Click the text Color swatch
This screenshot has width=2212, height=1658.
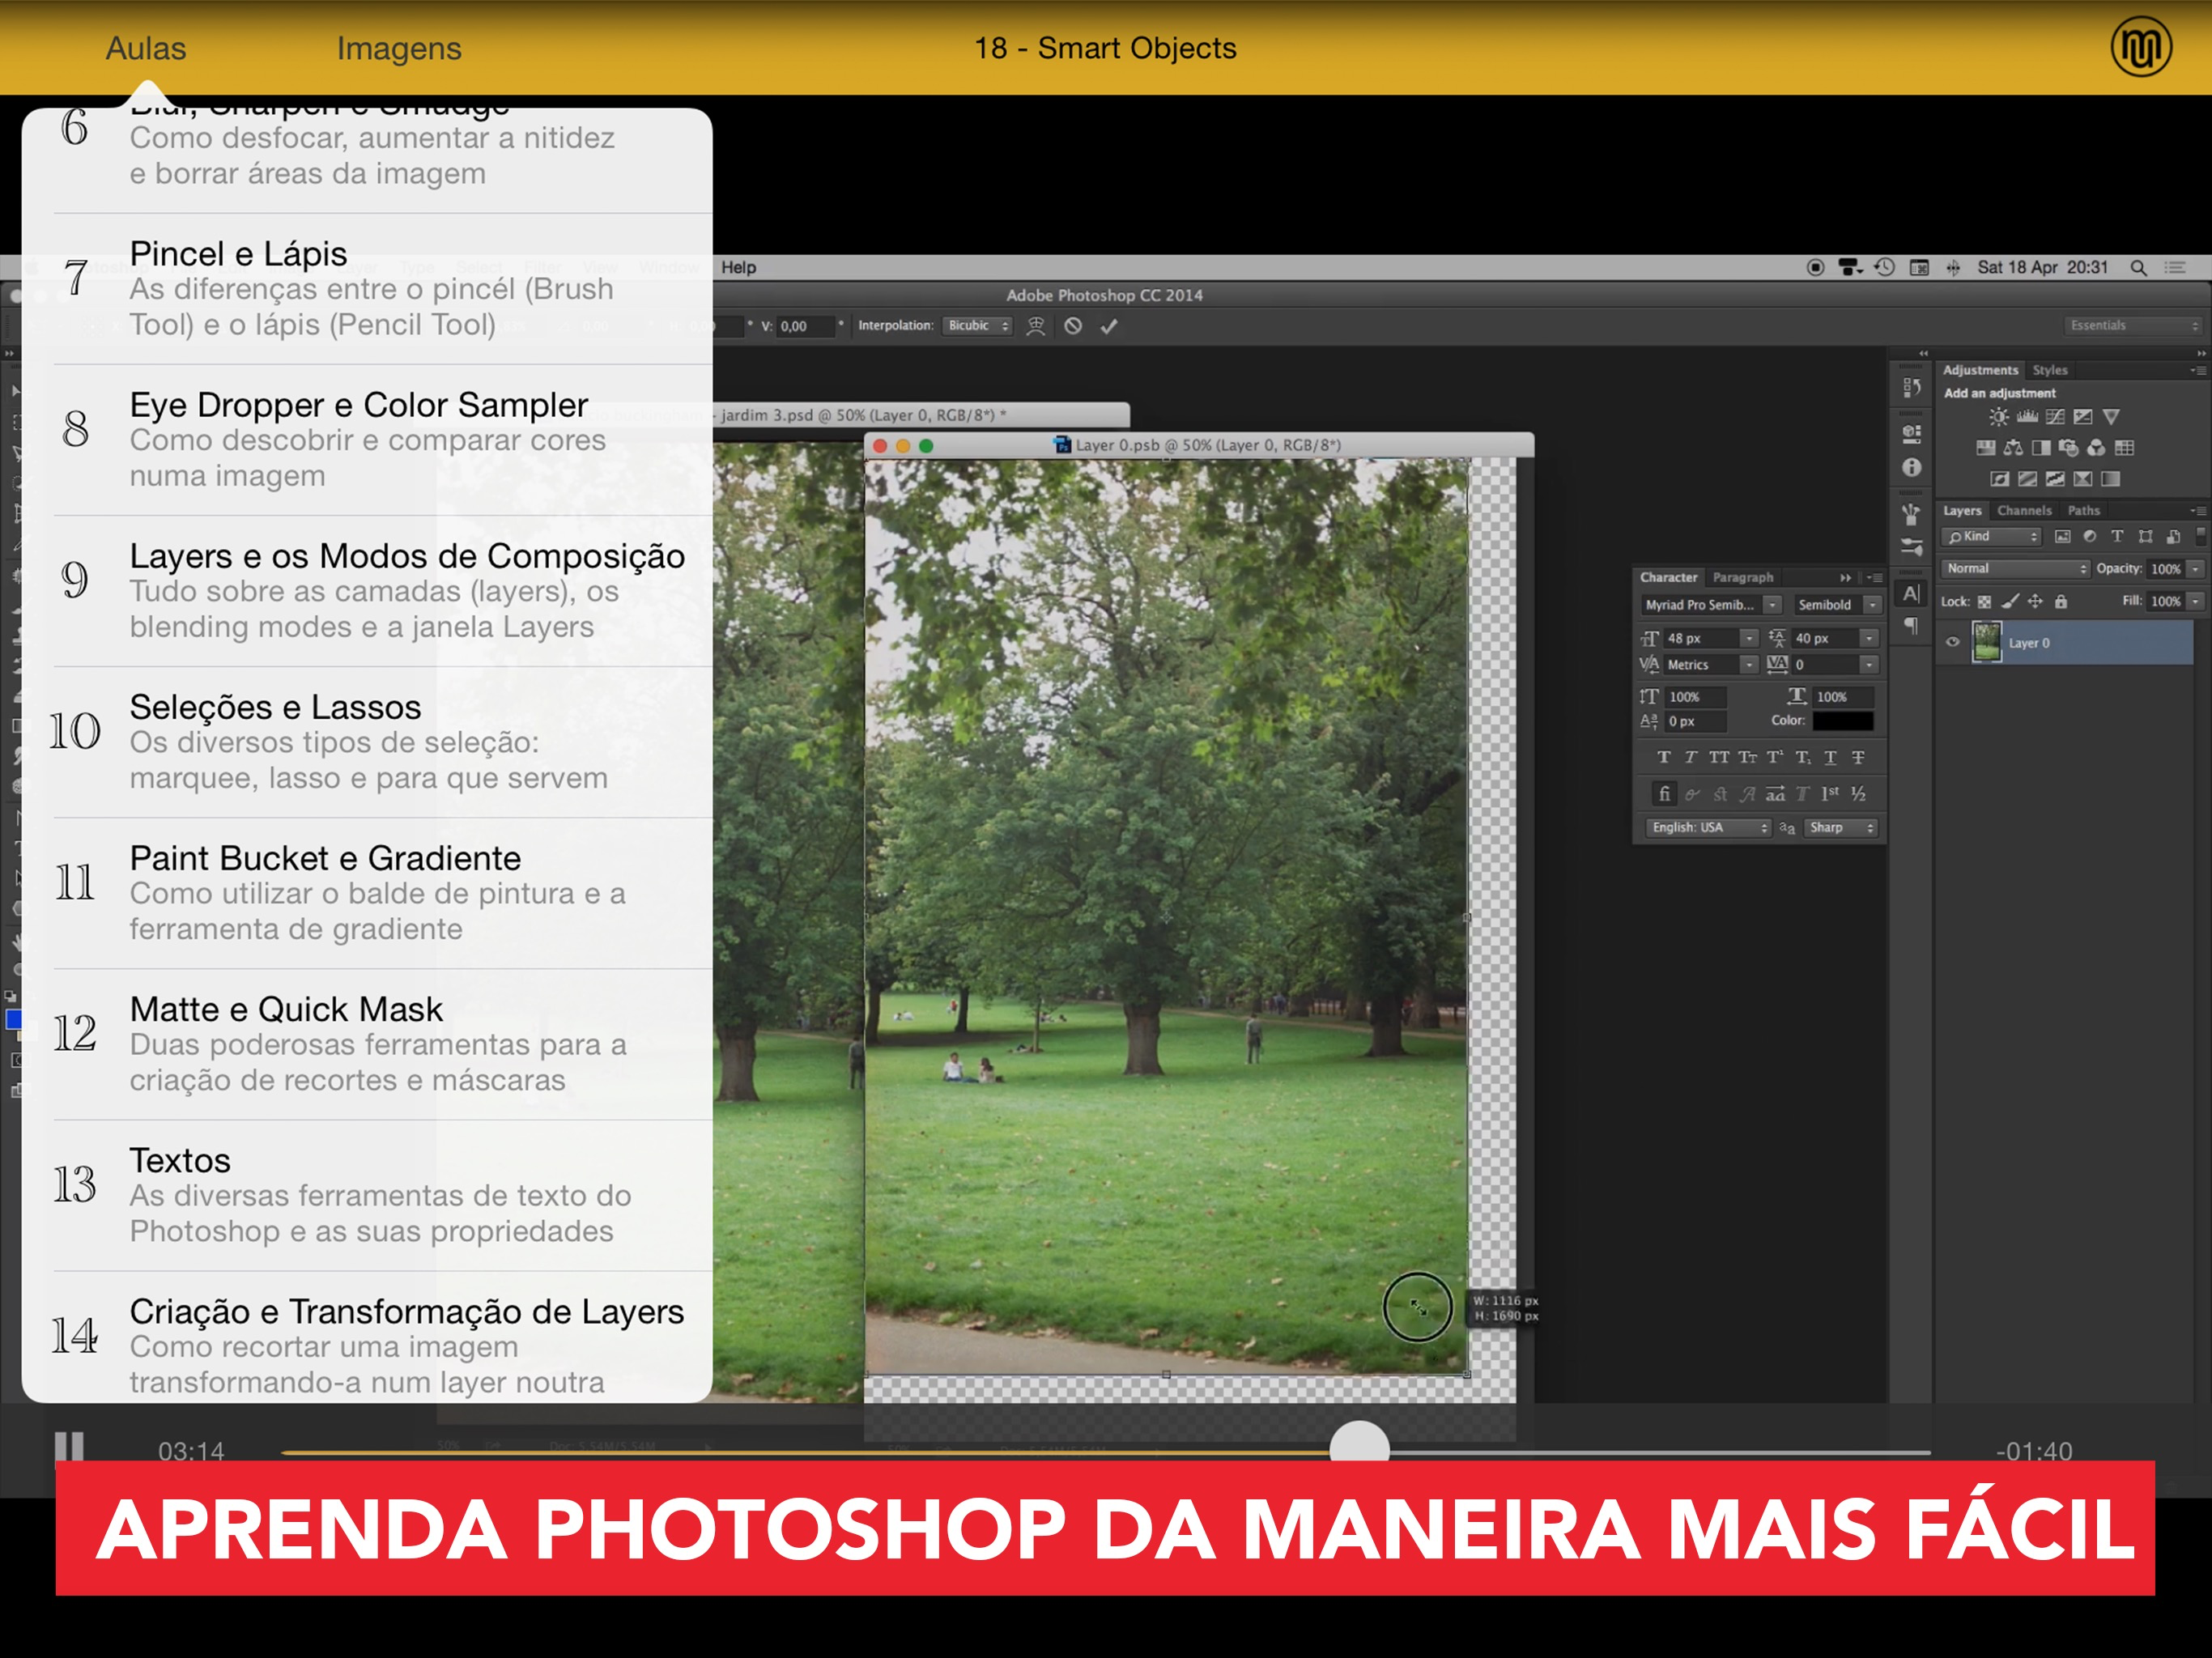(x=1842, y=721)
